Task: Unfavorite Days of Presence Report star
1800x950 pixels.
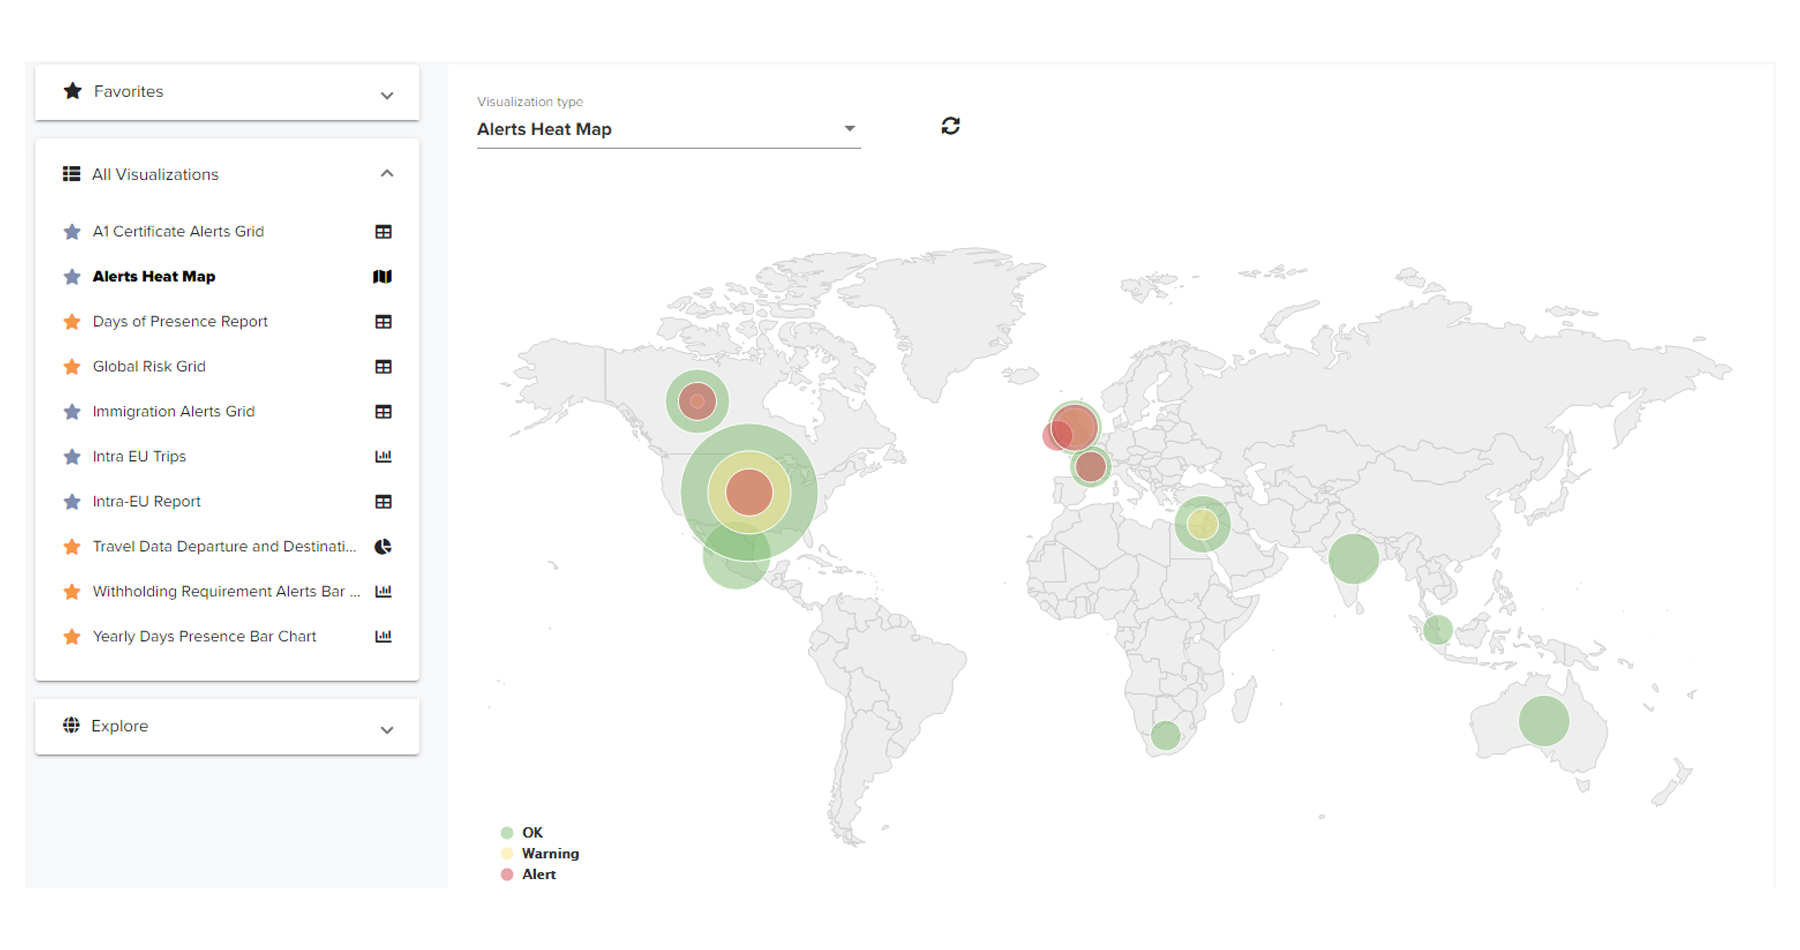Action: [72, 322]
